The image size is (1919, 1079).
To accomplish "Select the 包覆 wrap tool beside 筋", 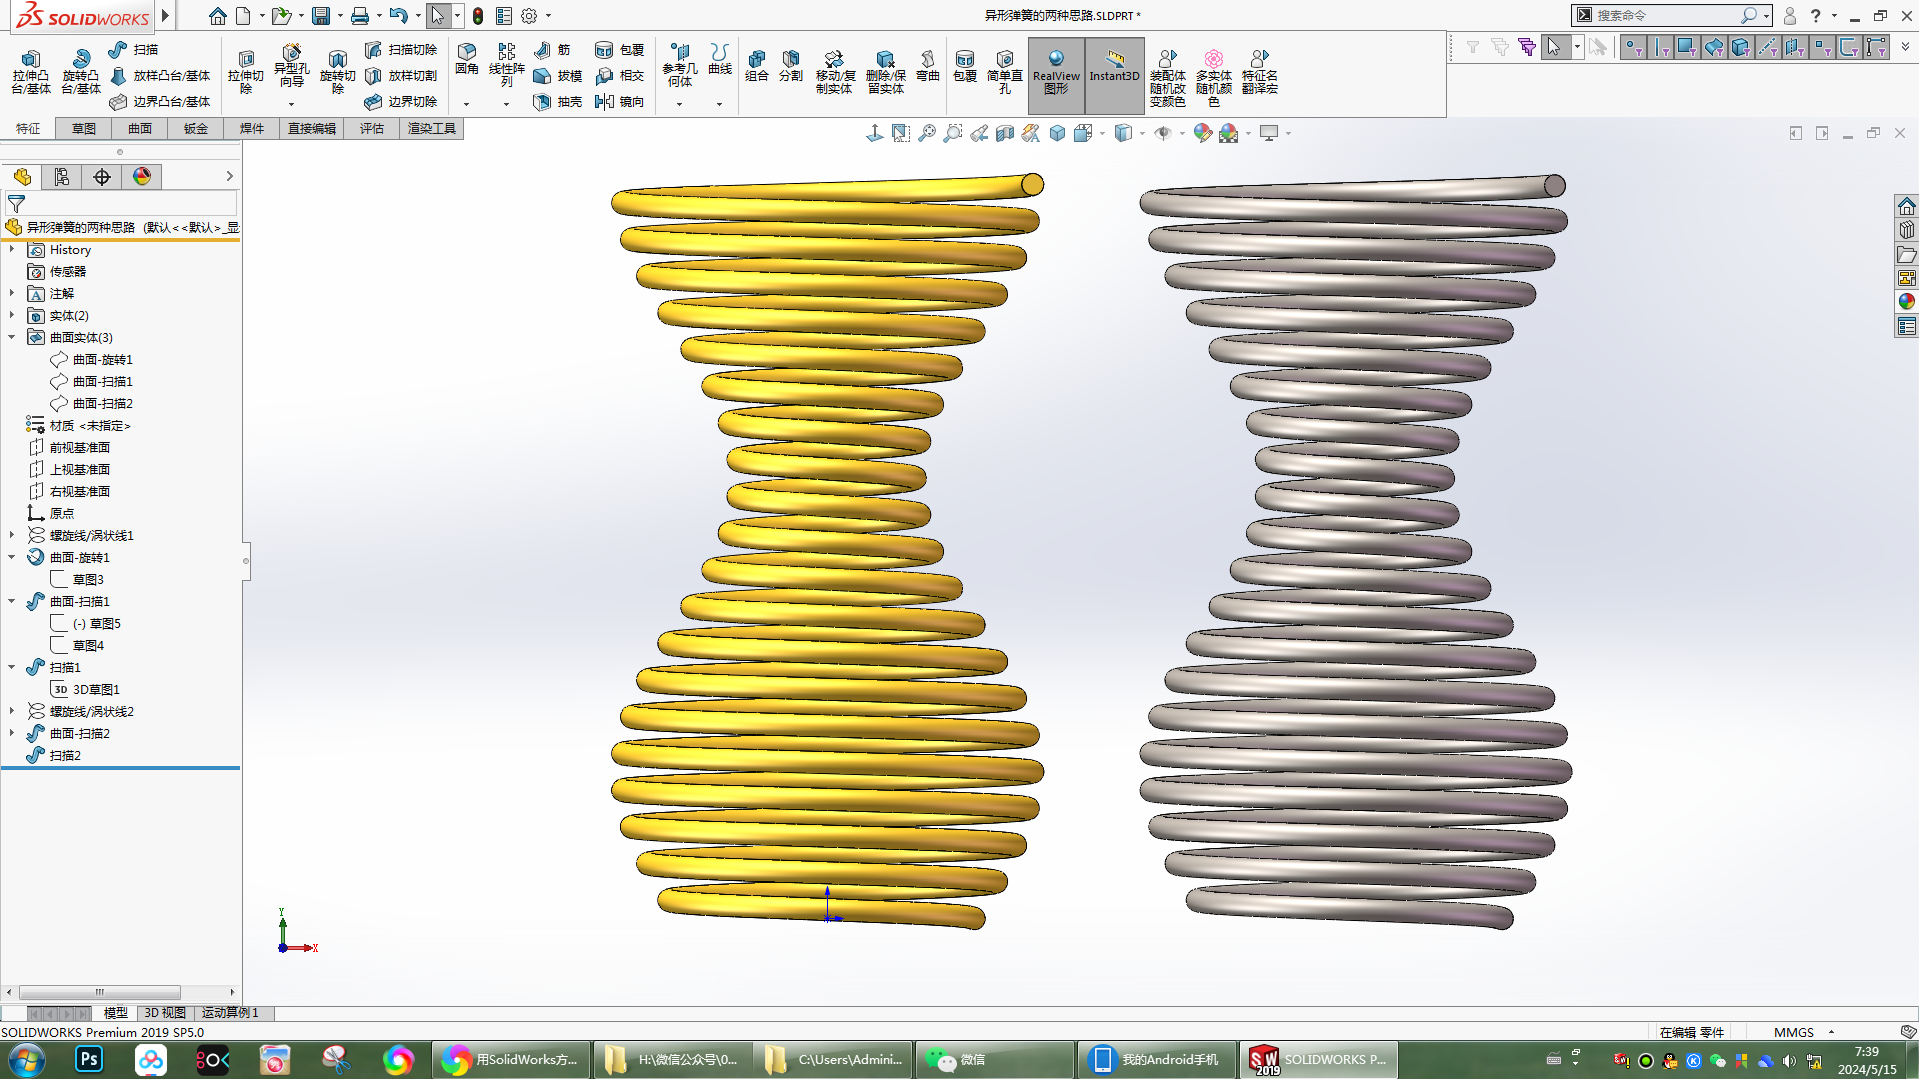I will pos(620,49).
